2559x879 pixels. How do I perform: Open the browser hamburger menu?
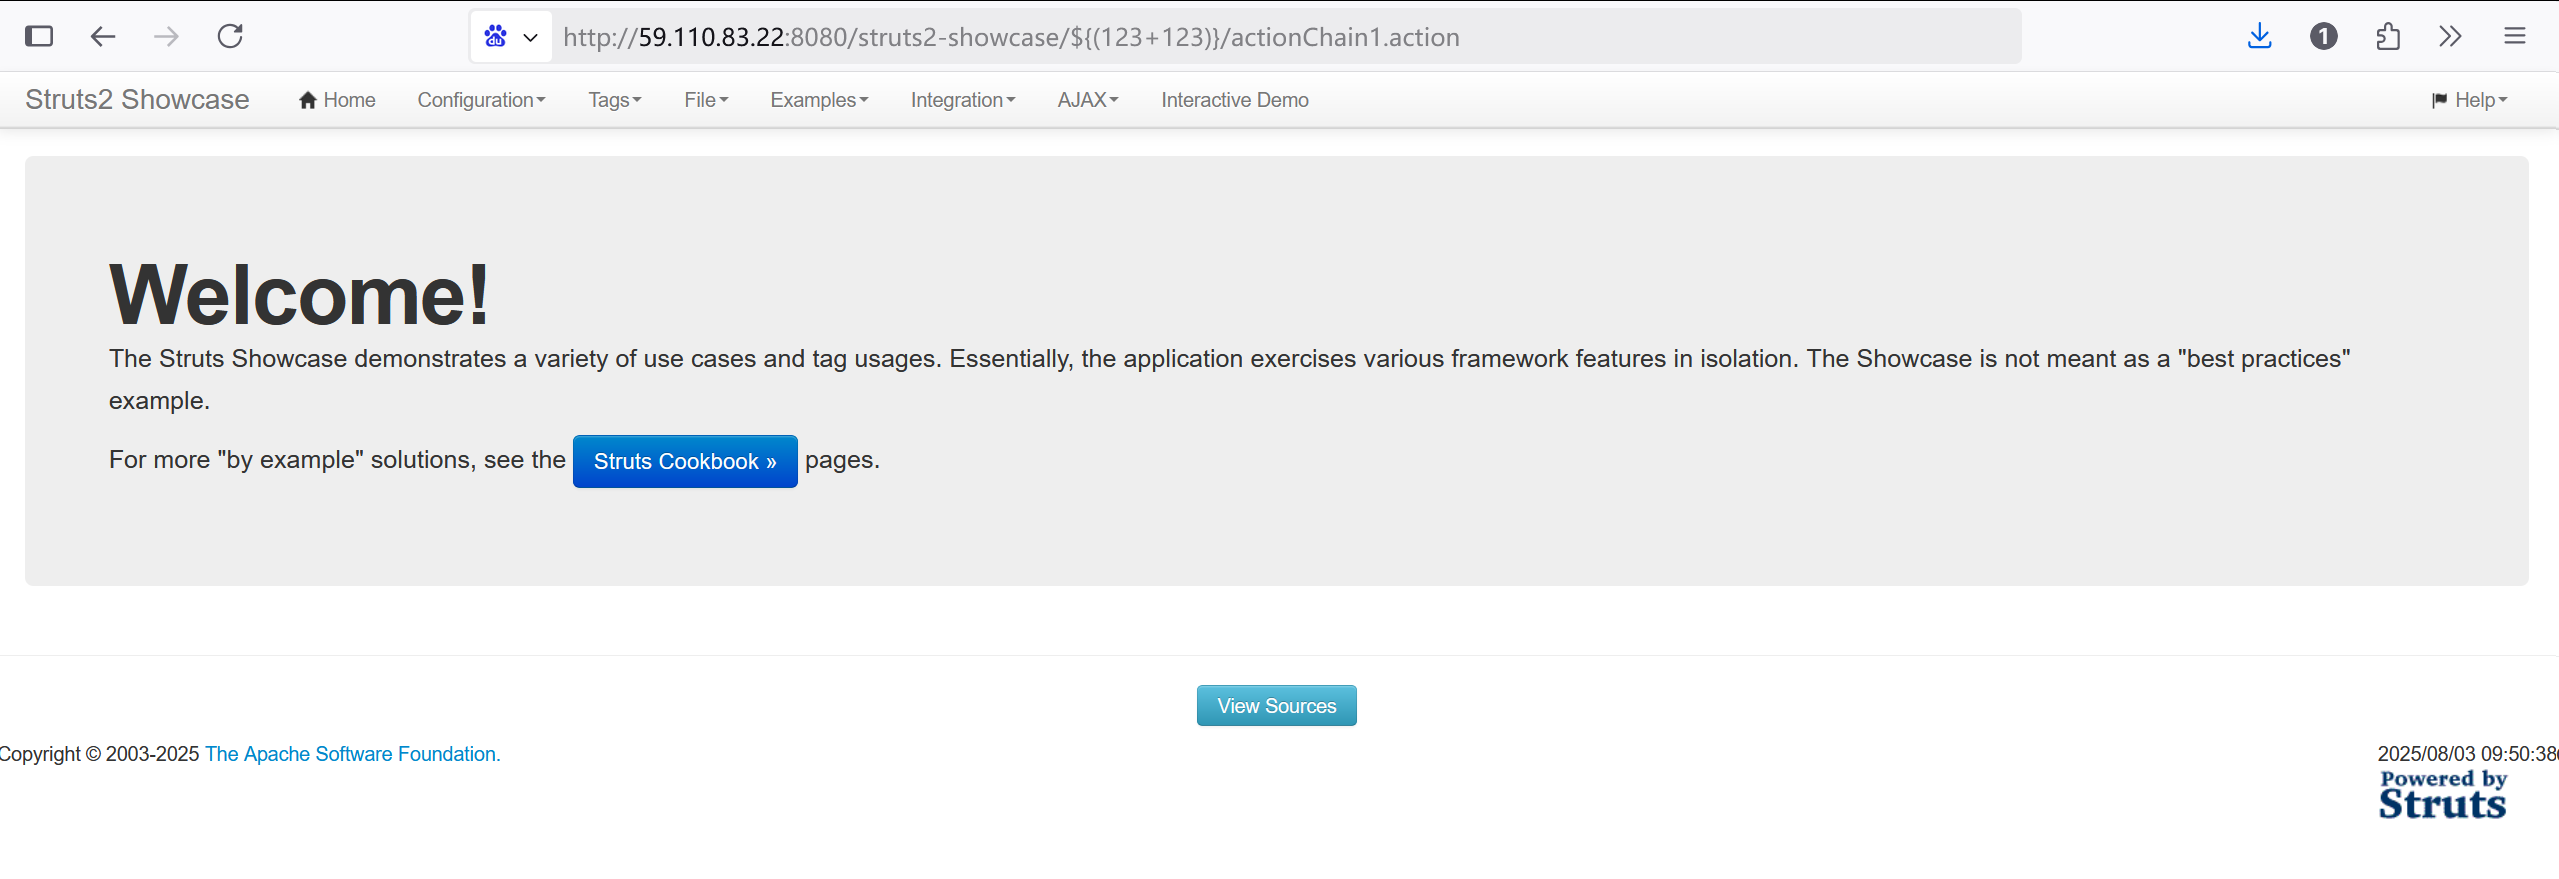pyautogui.click(x=2515, y=37)
